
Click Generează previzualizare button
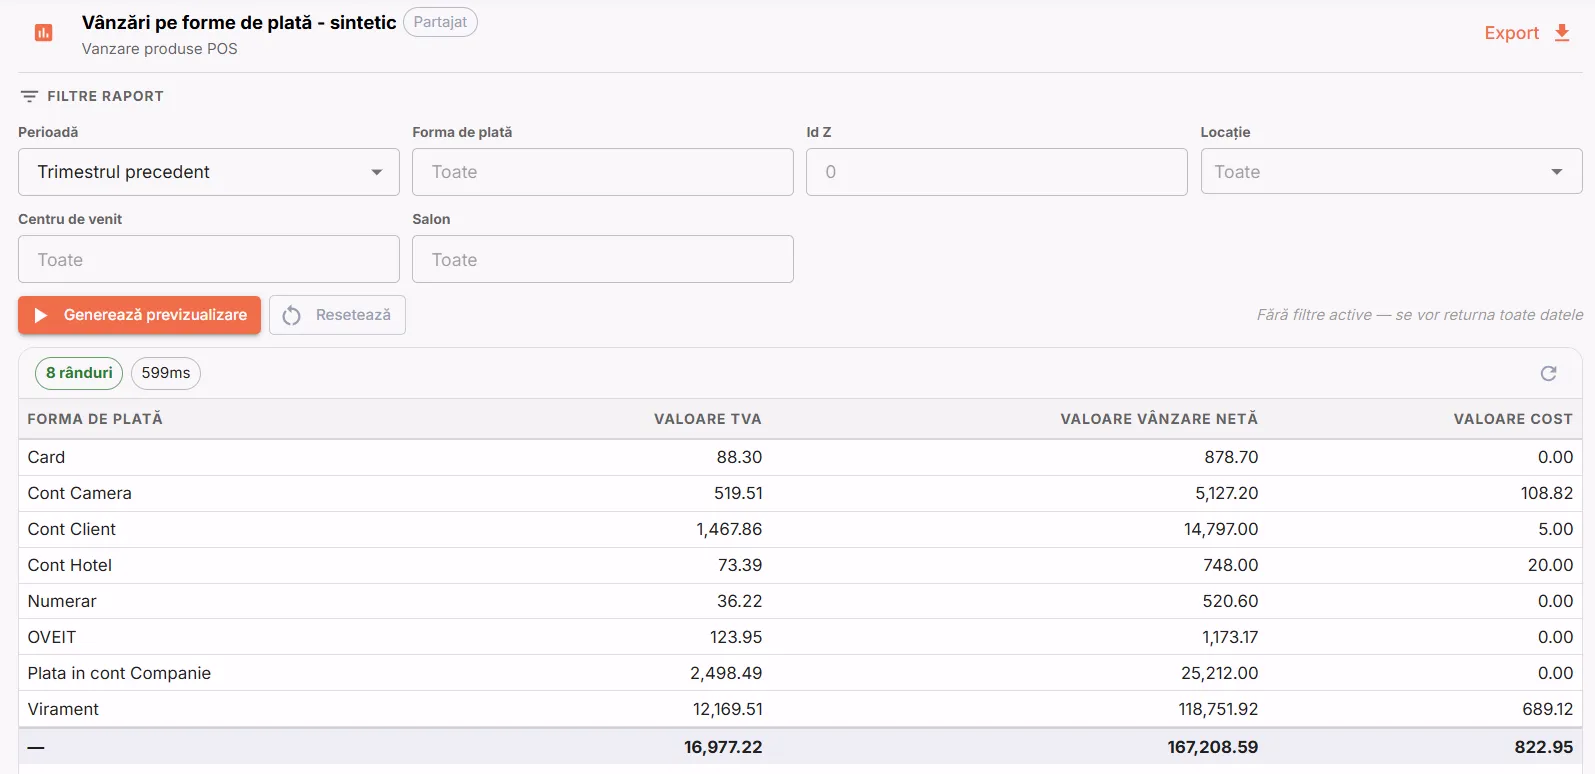(139, 315)
